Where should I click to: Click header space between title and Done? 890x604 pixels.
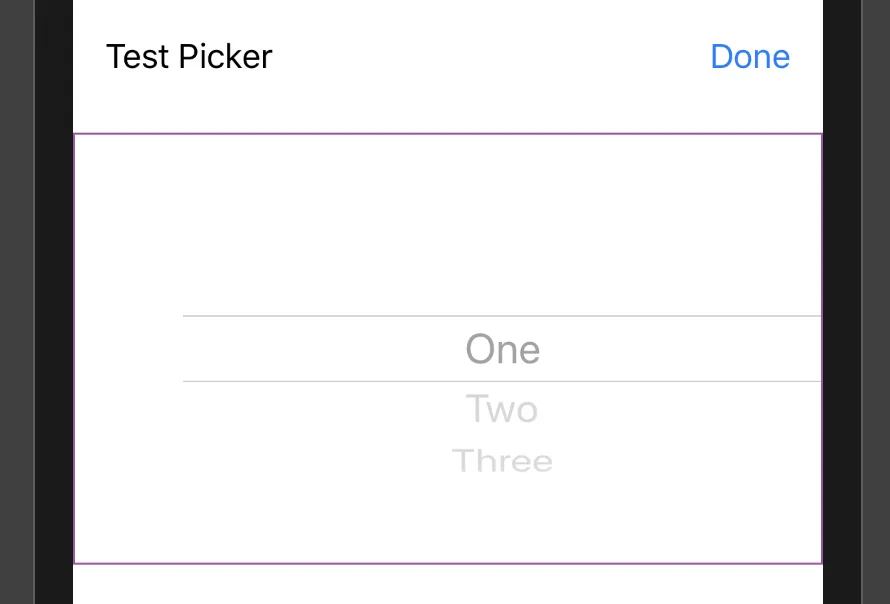490,57
